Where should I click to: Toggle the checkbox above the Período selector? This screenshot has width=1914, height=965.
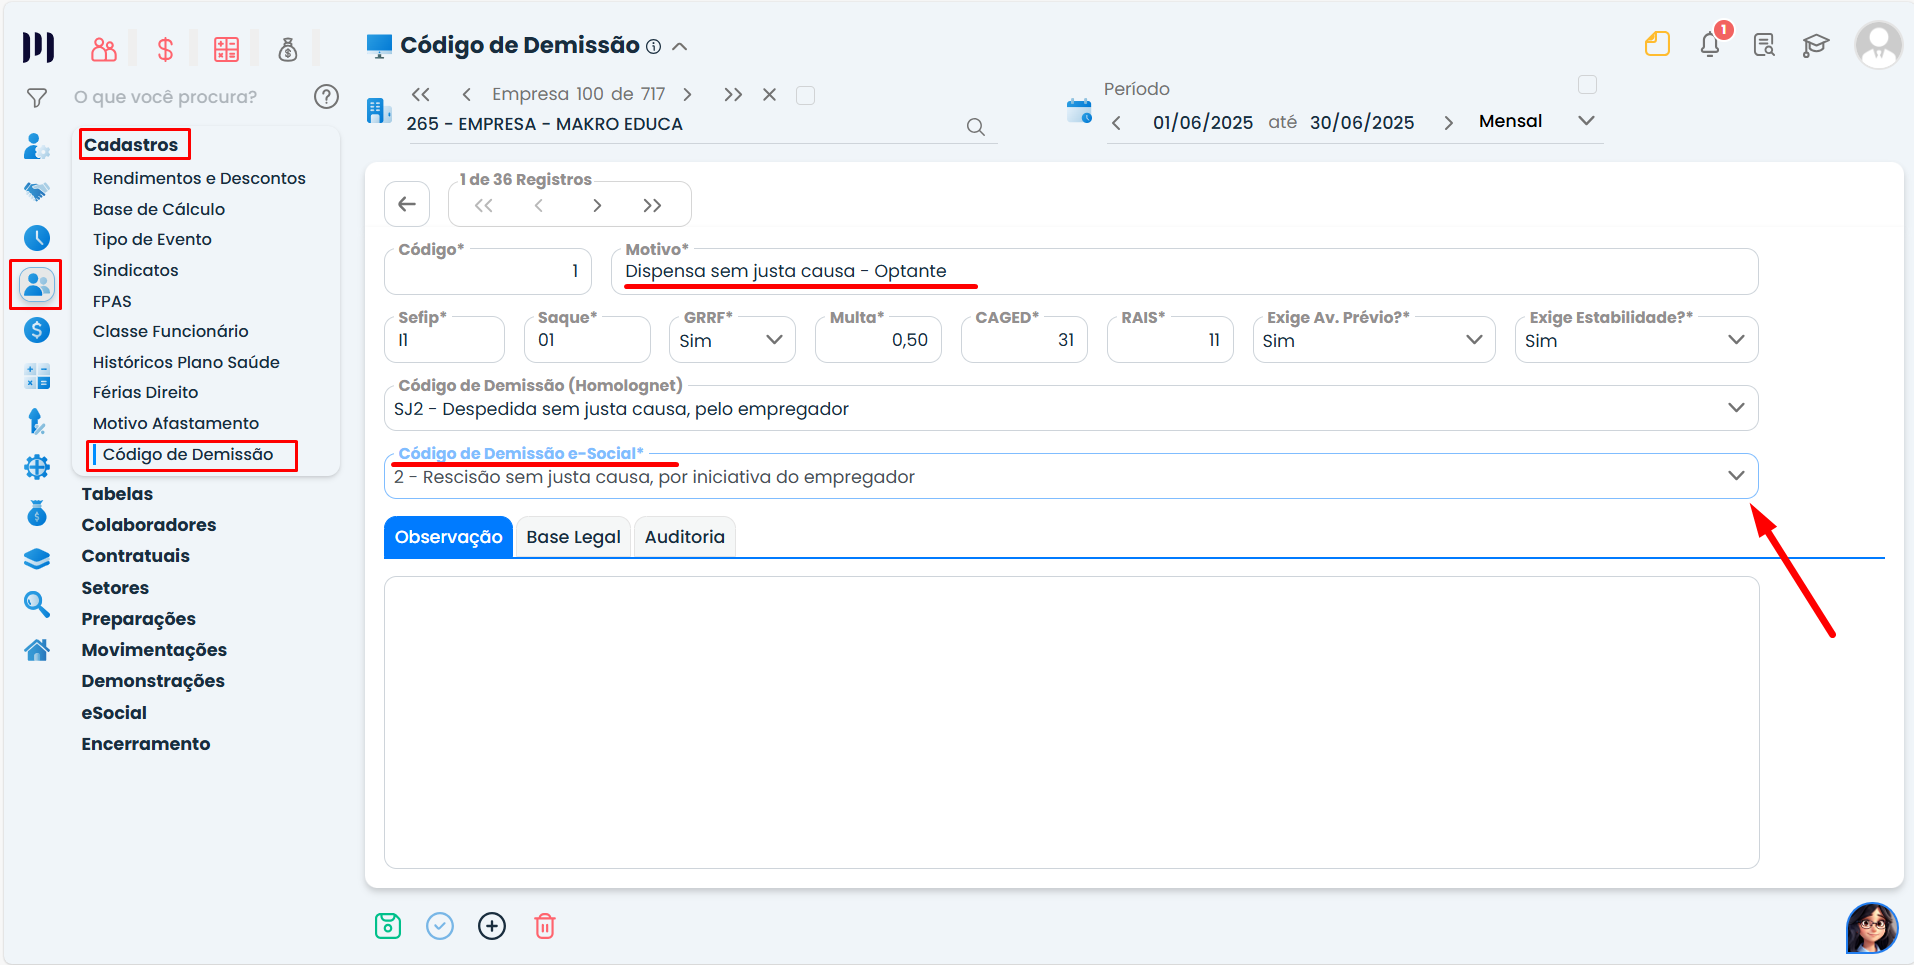pos(1587,85)
